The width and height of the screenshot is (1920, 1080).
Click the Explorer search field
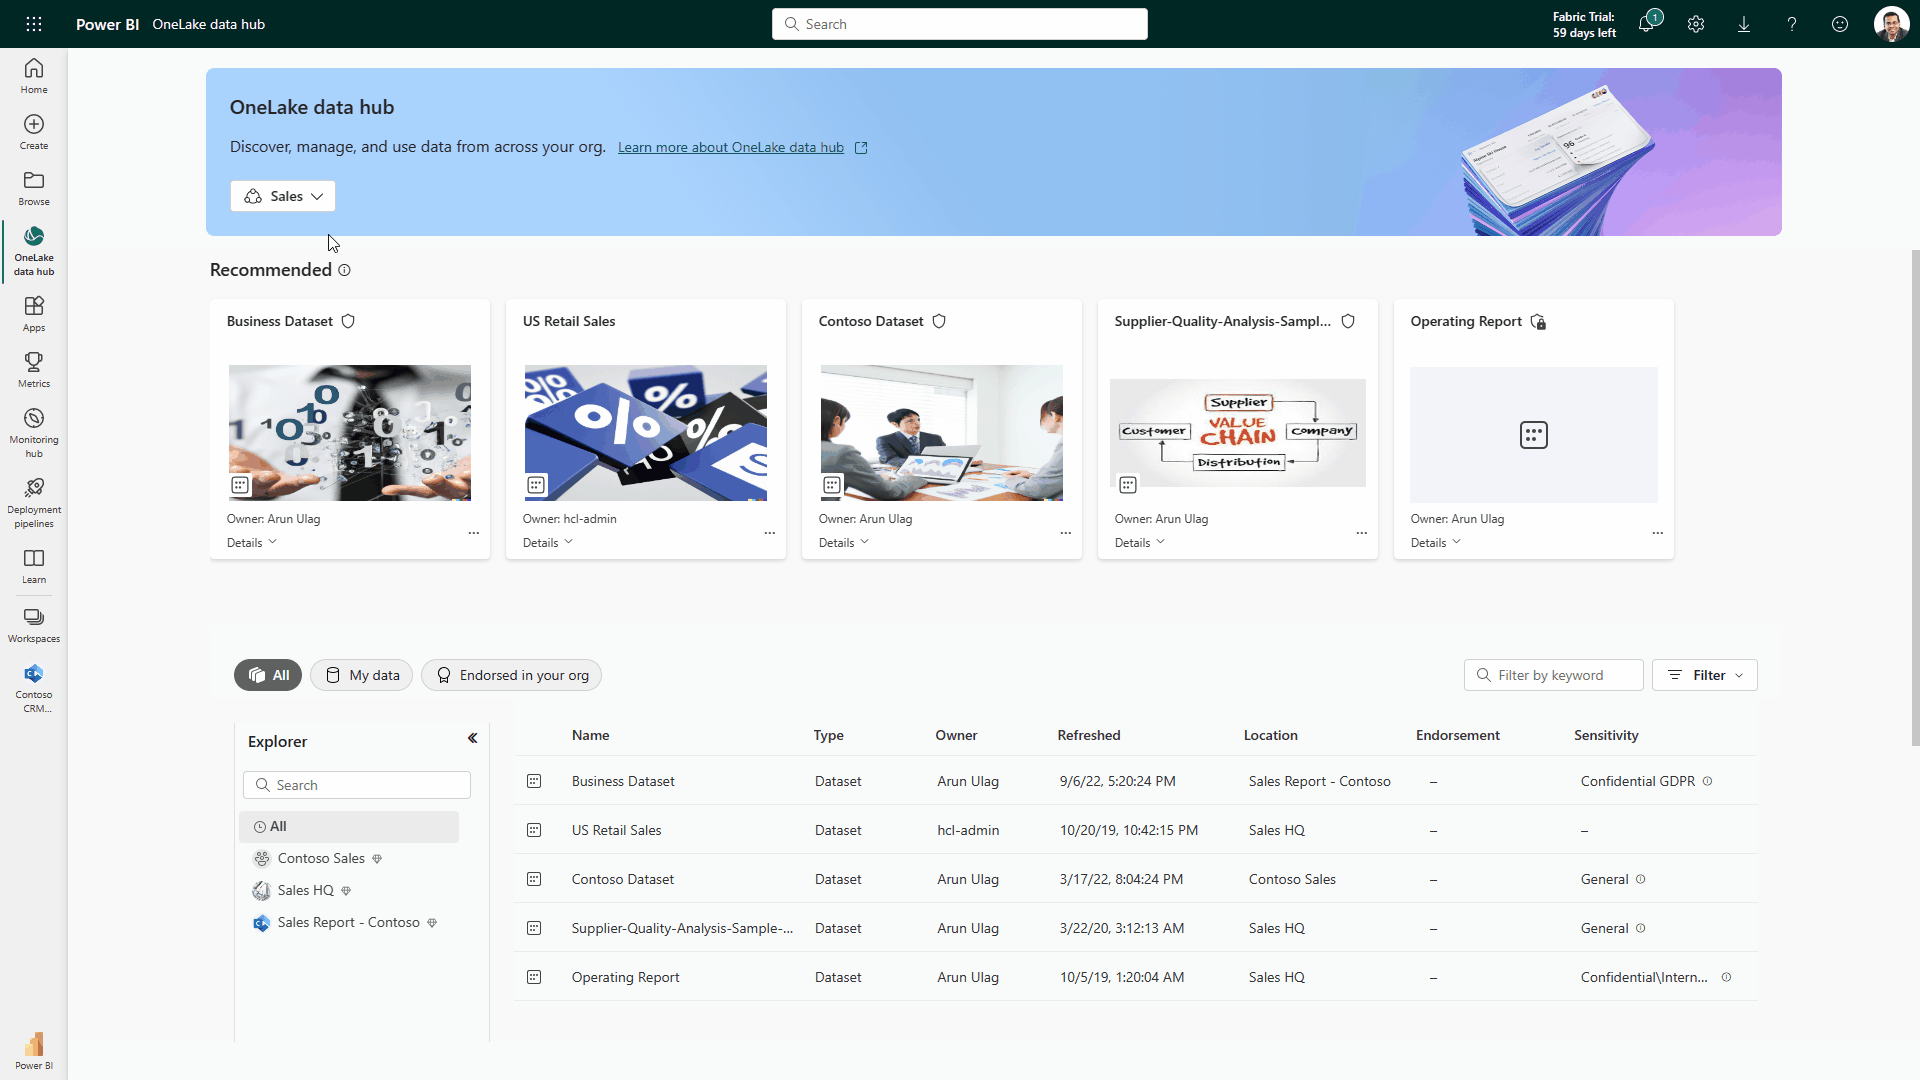(357, 785)
